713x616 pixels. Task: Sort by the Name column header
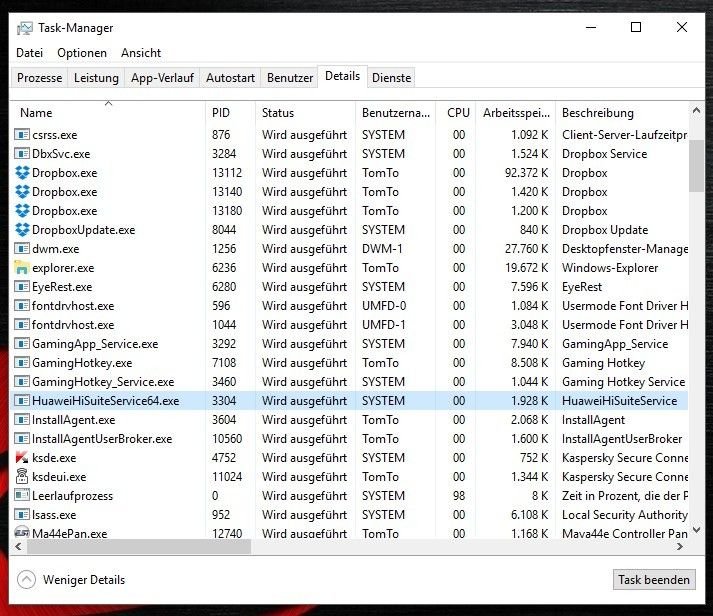tap(108, 113)
